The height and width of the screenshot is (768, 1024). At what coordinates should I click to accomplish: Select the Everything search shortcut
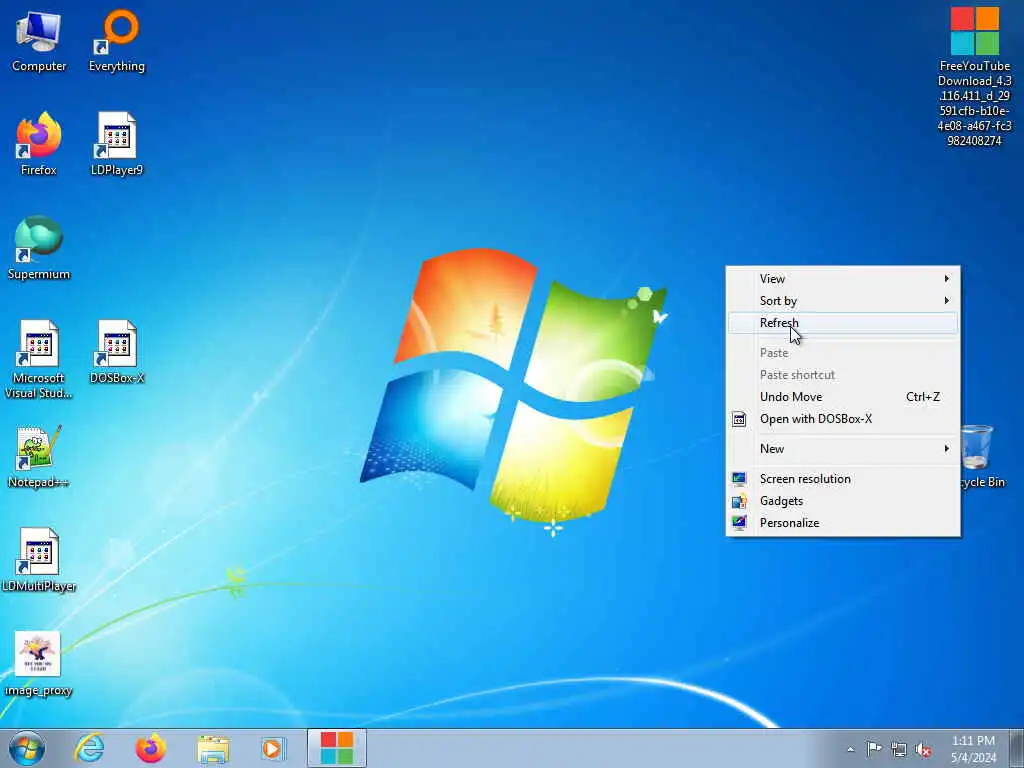point(117,40)
